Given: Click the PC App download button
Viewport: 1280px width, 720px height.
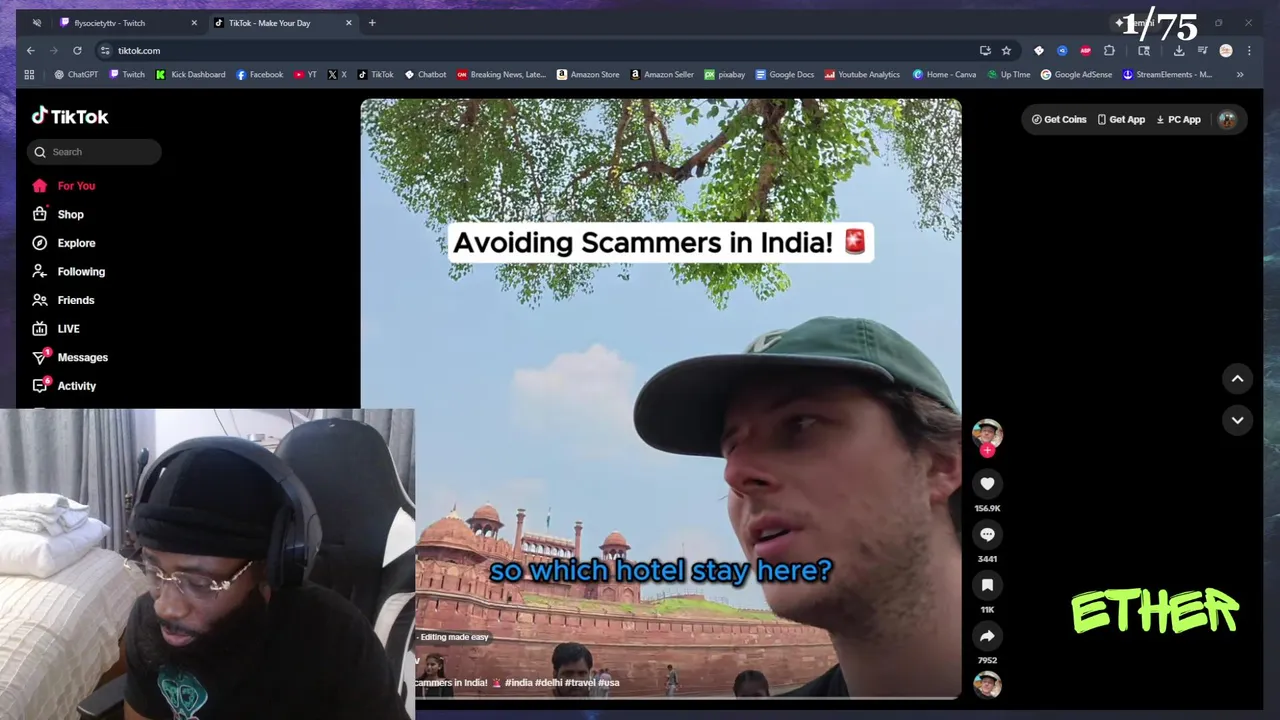Looking at the screenshot, I should [x=1178, y=120].
